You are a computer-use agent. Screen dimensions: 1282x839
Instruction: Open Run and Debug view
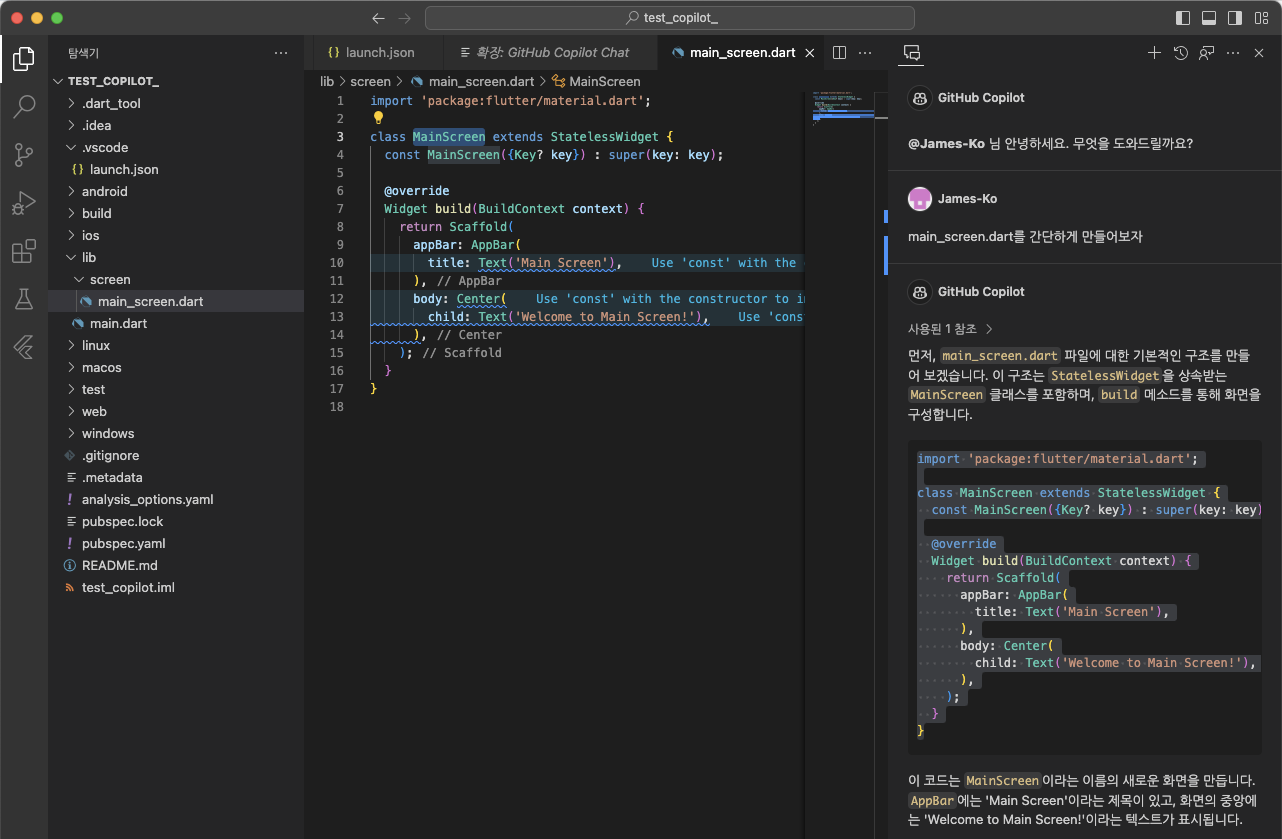click(24, 203)
